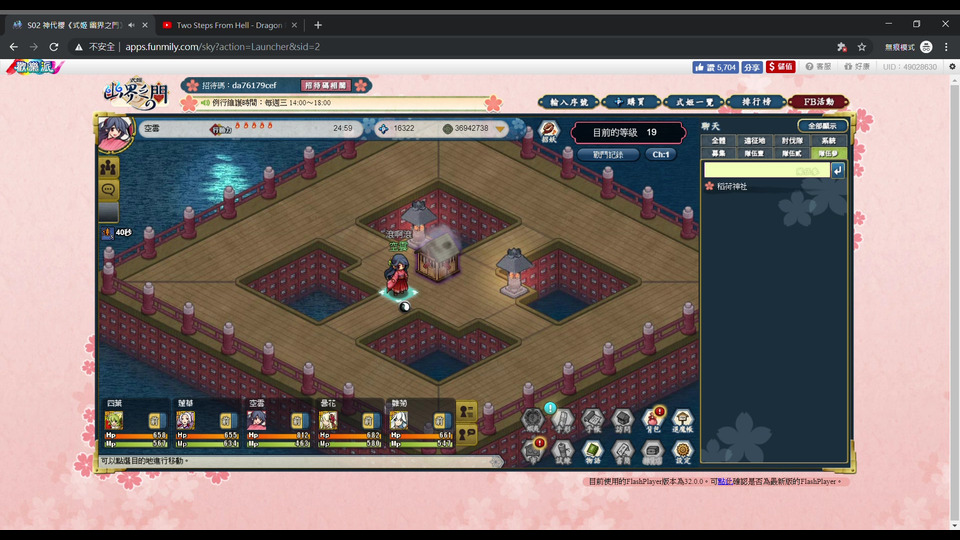Viewport: 960px width, 540px height.
Task: Click the 好康 link
Action: point(857,67)
